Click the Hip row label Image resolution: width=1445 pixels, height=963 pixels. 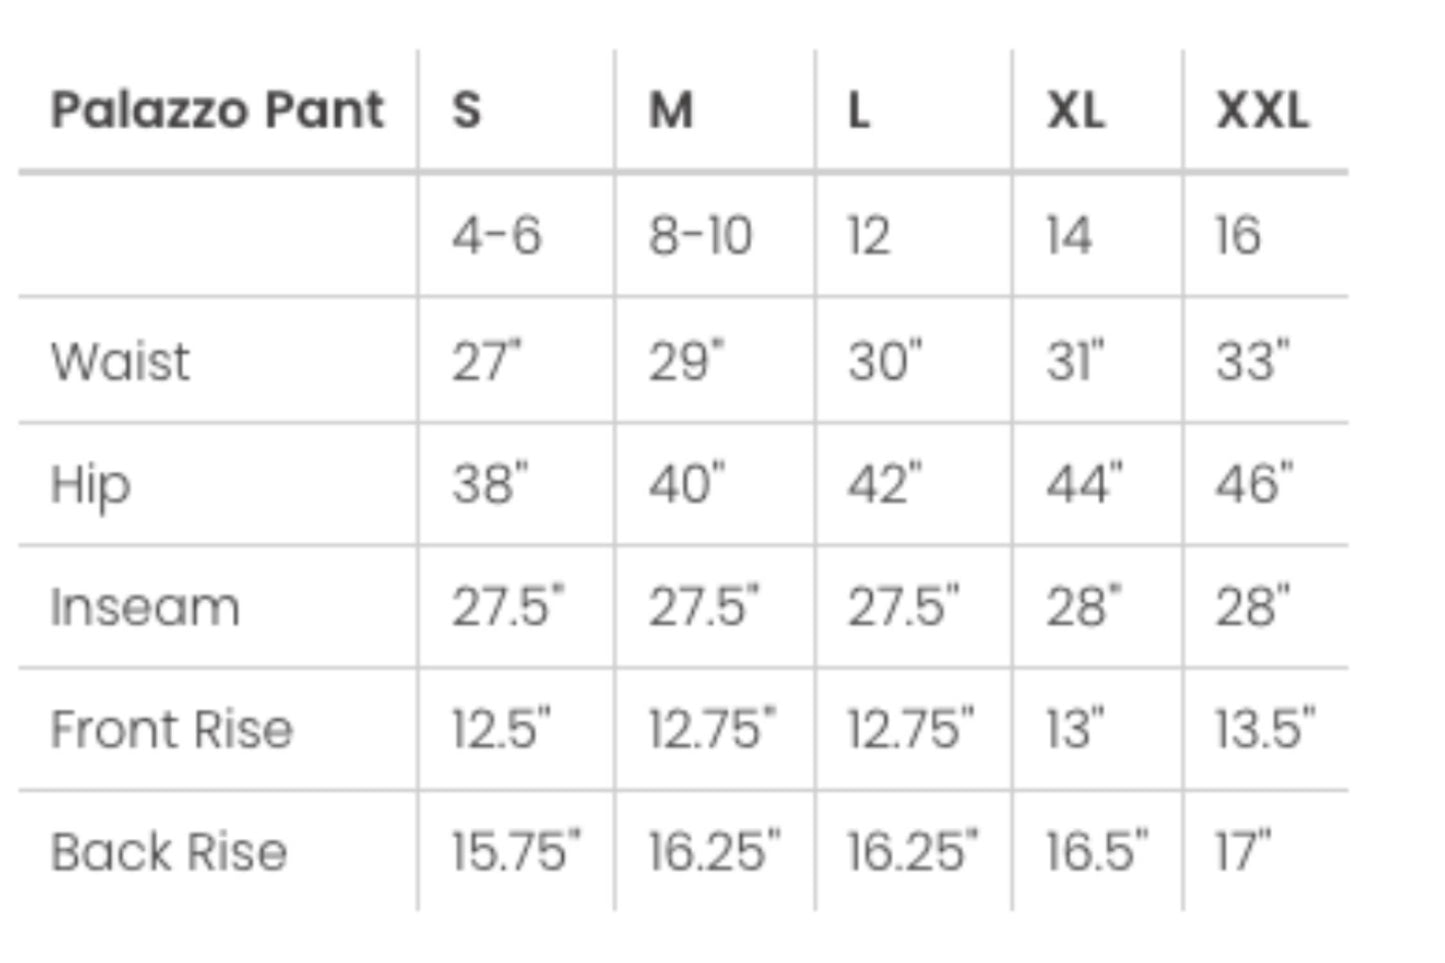click(90, 485)
